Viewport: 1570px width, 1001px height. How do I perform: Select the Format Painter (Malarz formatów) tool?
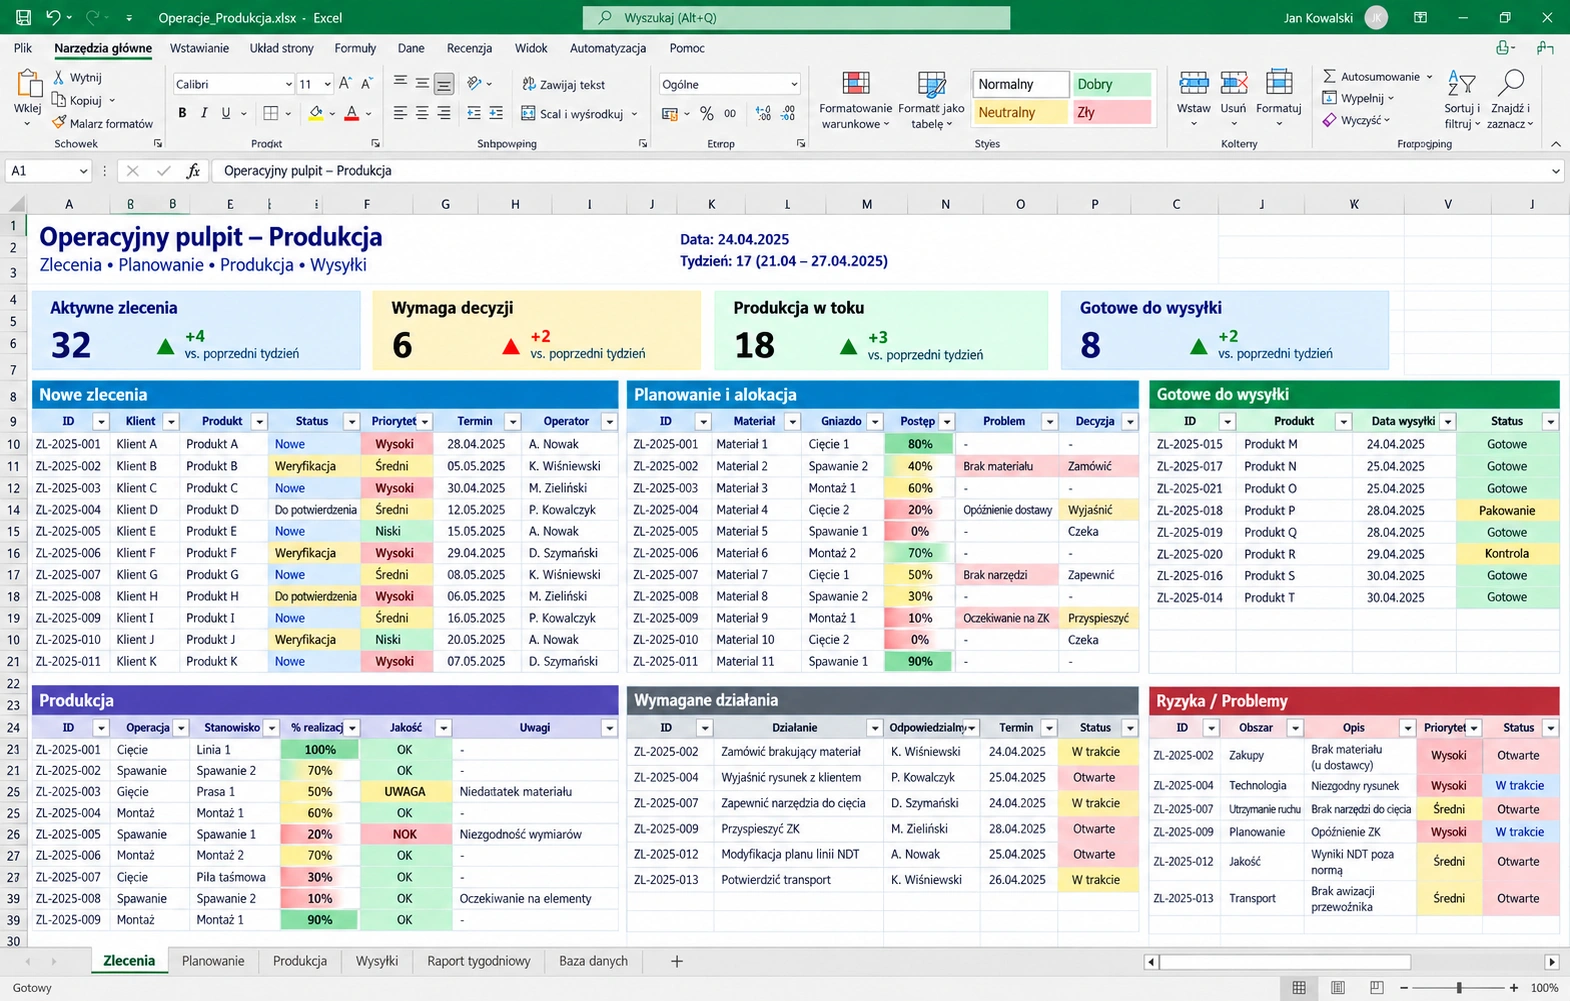click(103, 123)
